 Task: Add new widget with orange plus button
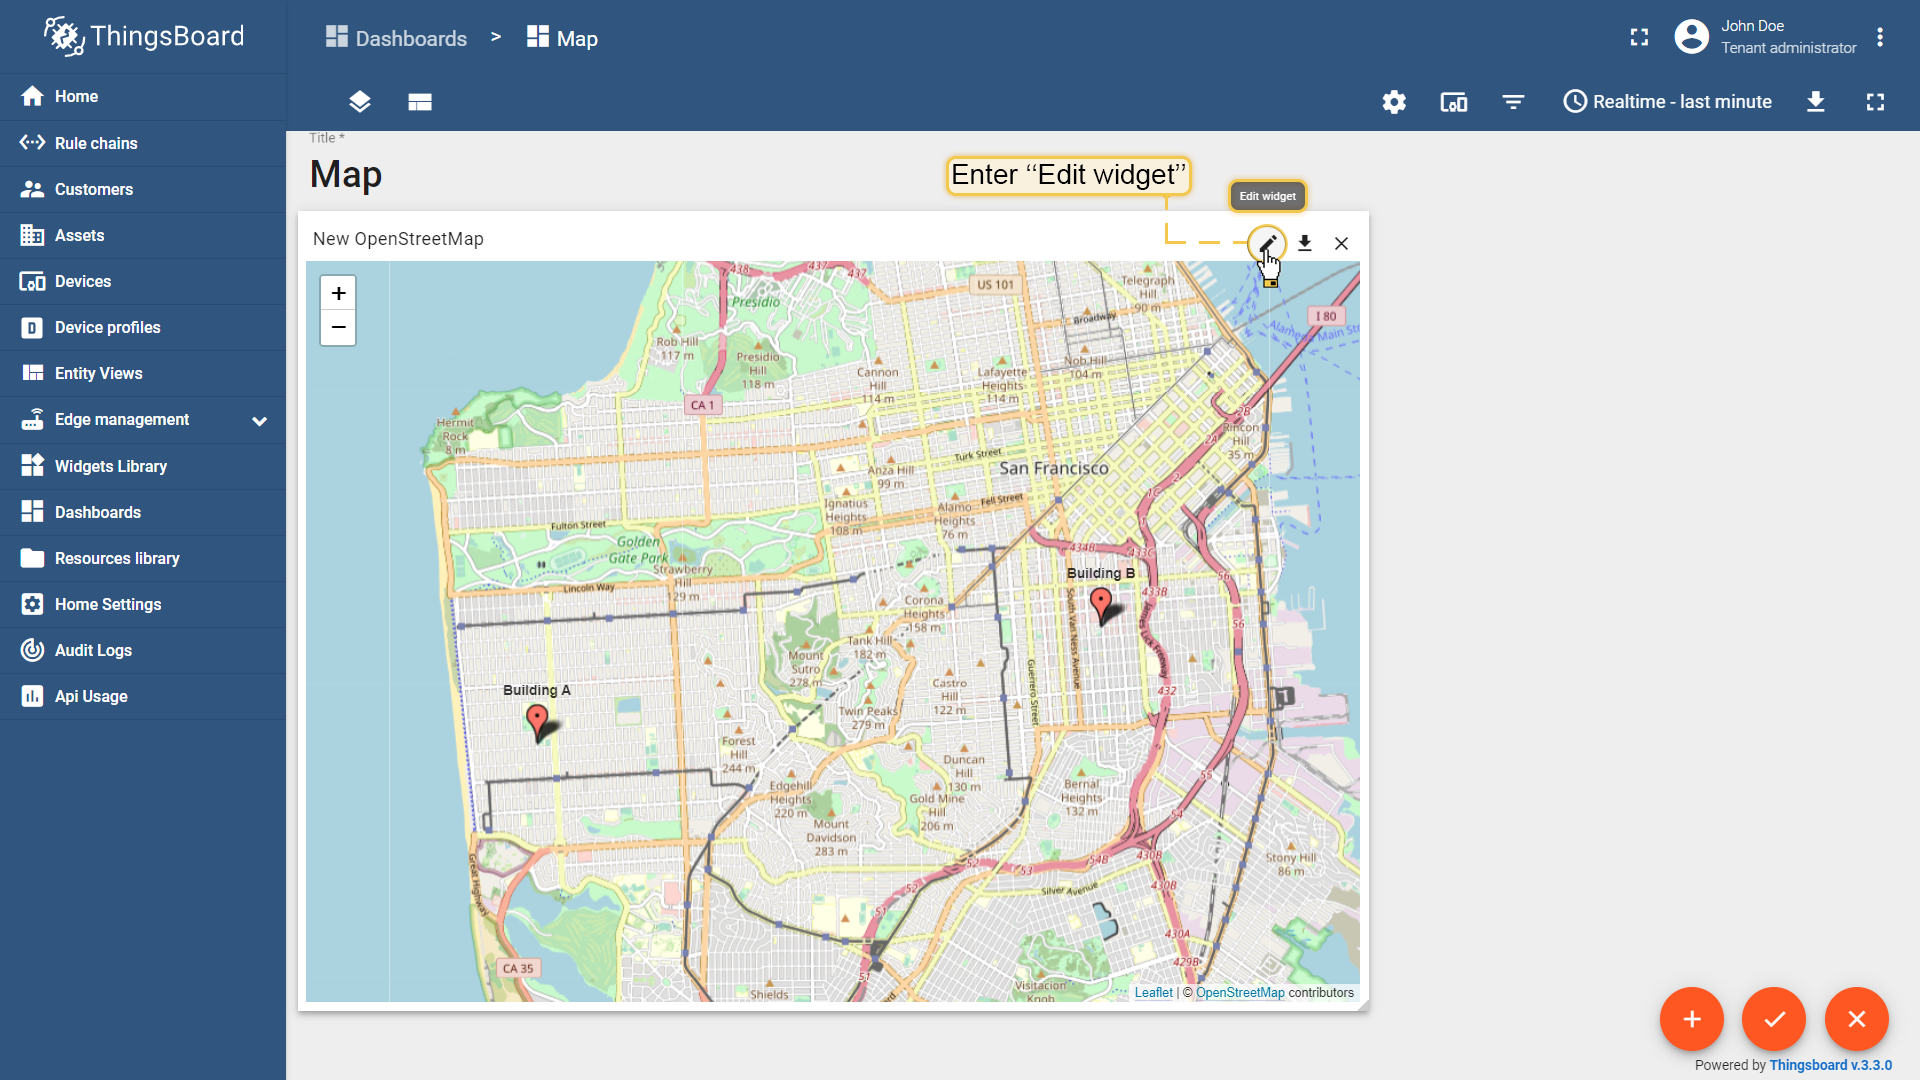pyautogui.click(x=1692, y=1019)
